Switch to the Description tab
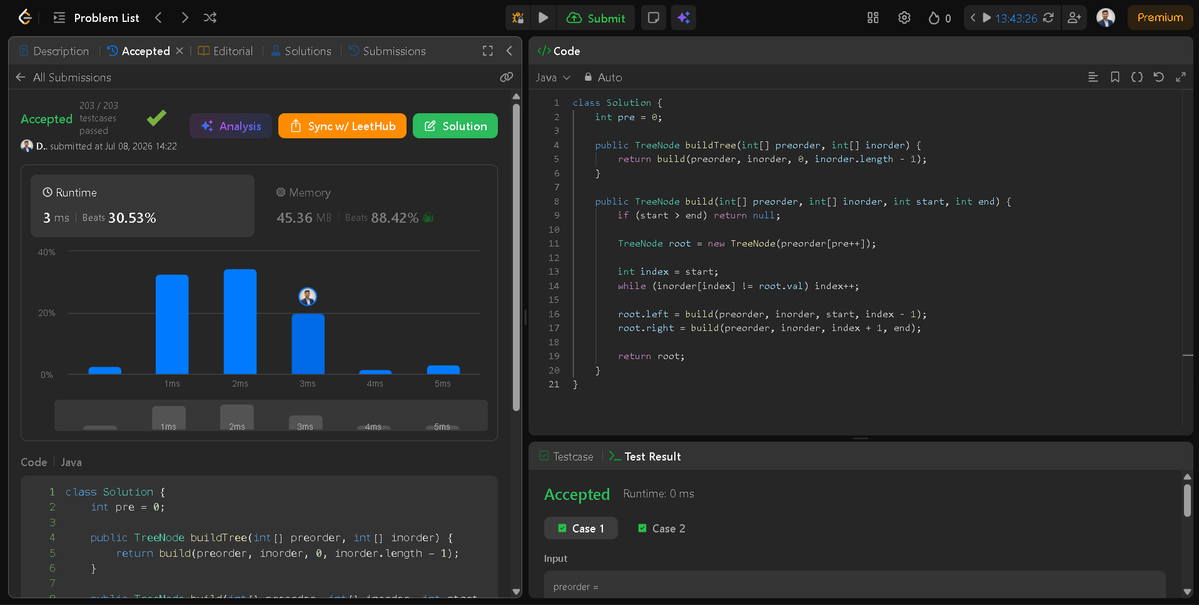The image size is (1199, 605). coord(54,51)
